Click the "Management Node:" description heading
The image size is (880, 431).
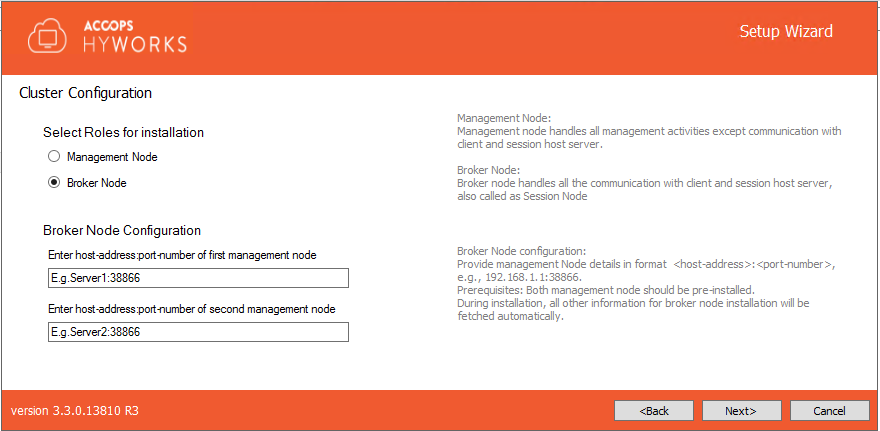coord(505,119)
